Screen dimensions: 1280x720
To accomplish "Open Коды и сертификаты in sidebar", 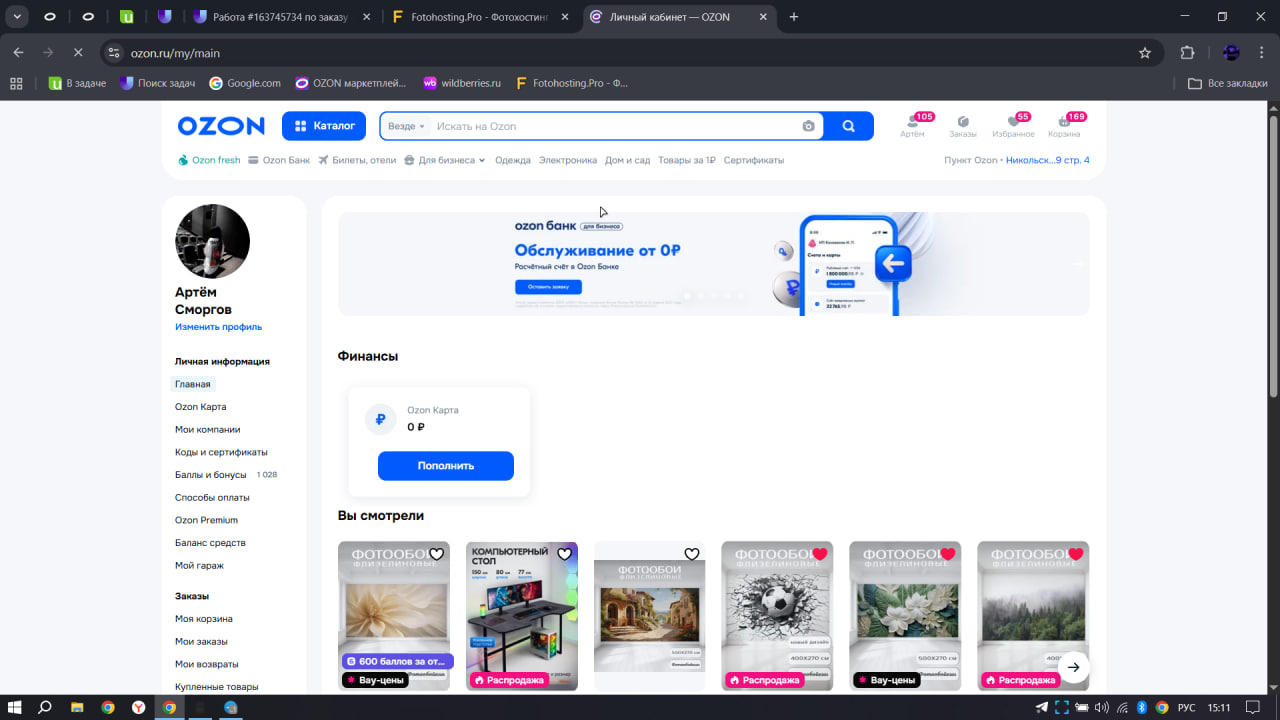I will [x=221, y=452].
